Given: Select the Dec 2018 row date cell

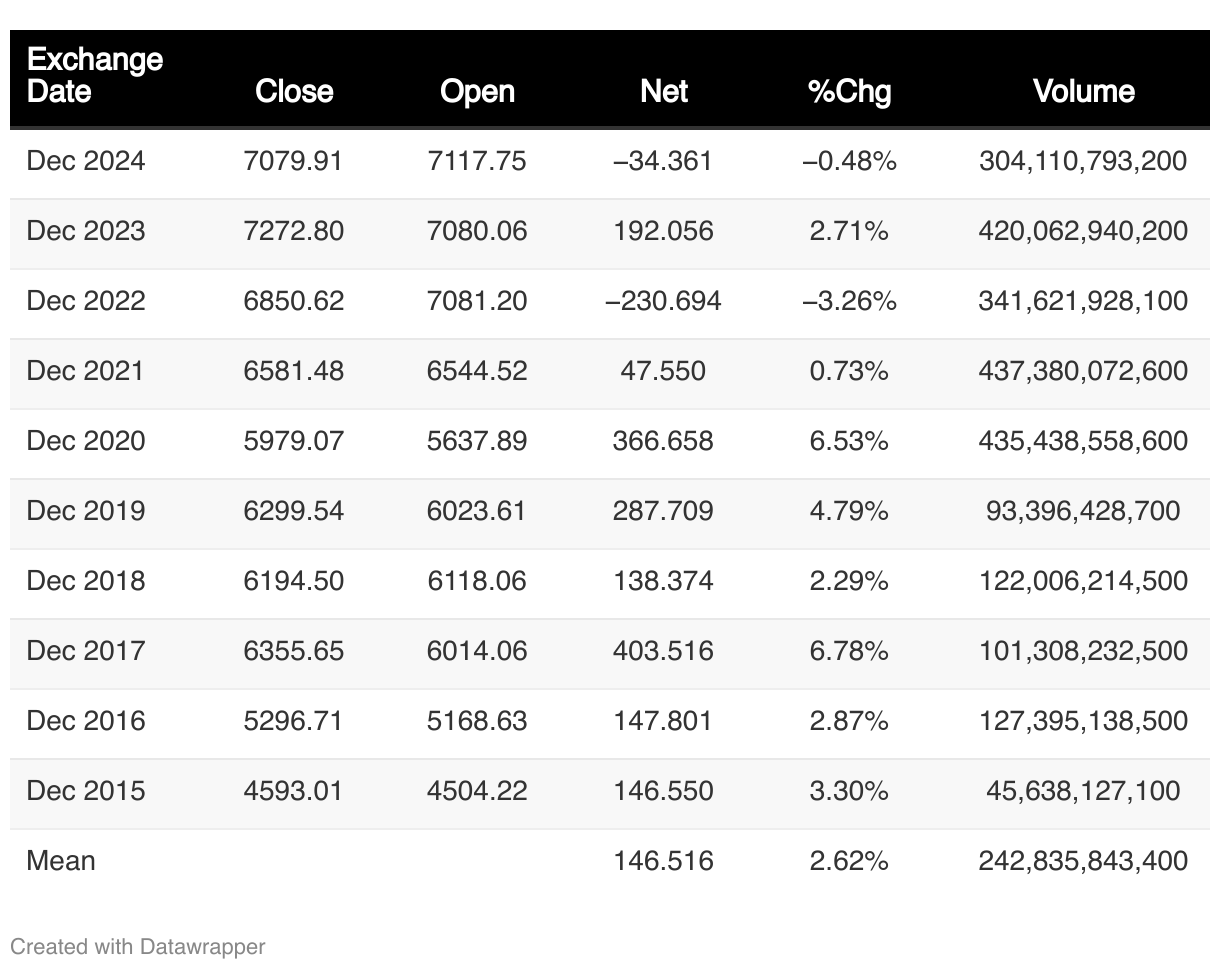Looking at the screenshot, I should pos(86,581).
